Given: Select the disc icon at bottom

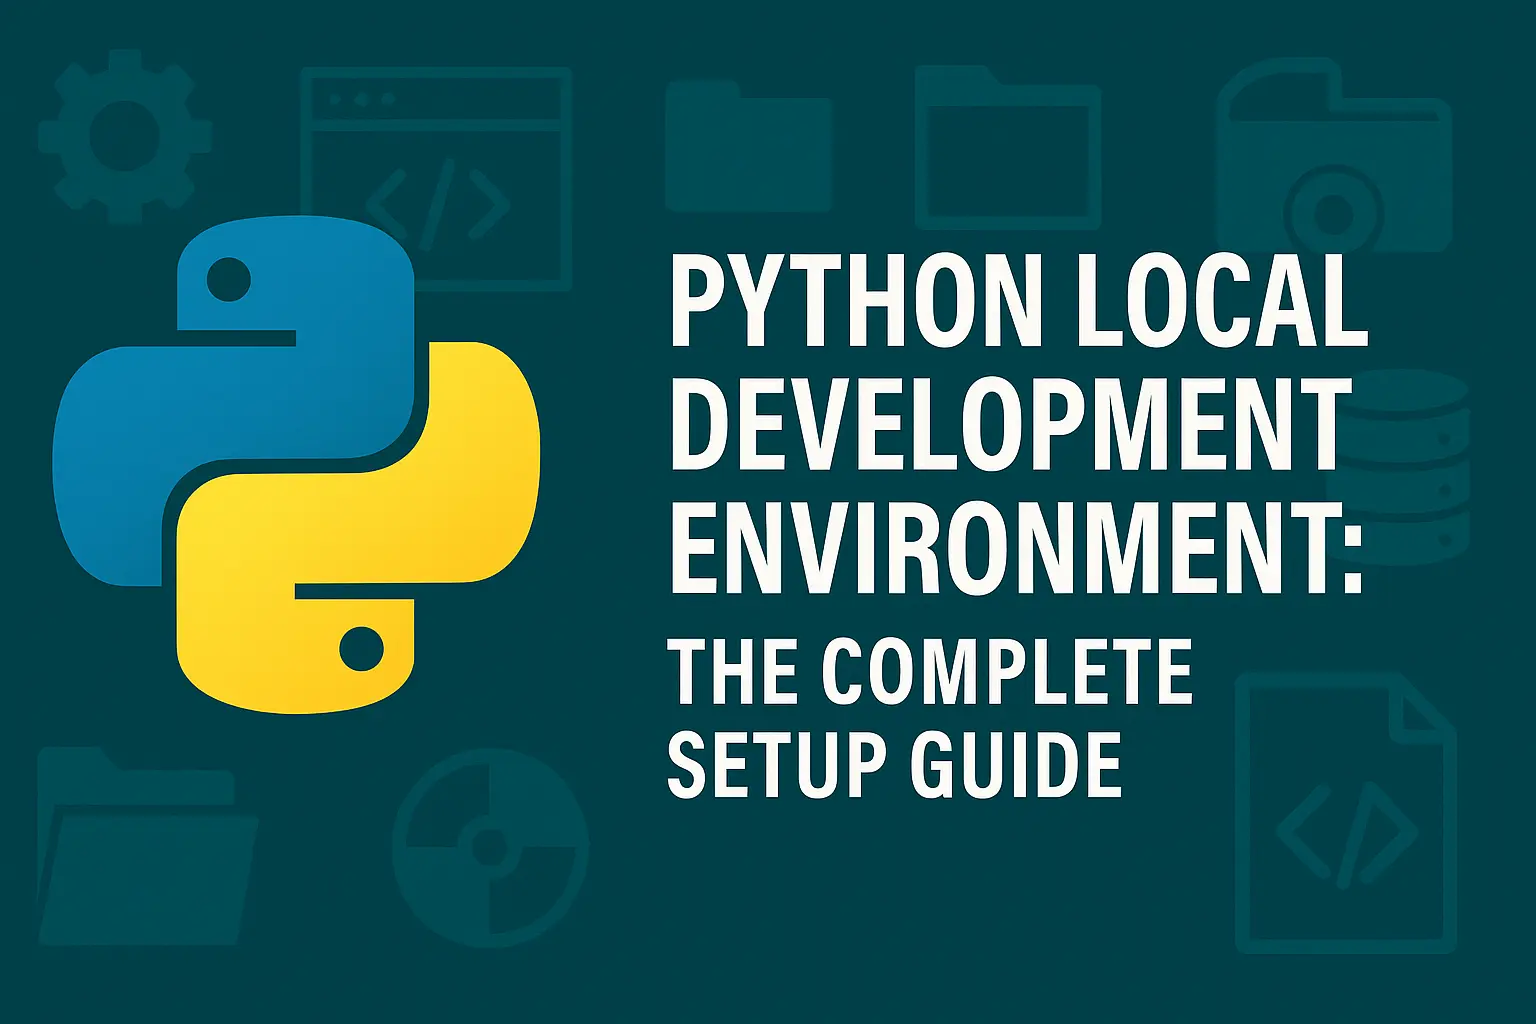Looking at the screenshot, I should (490, 847).
